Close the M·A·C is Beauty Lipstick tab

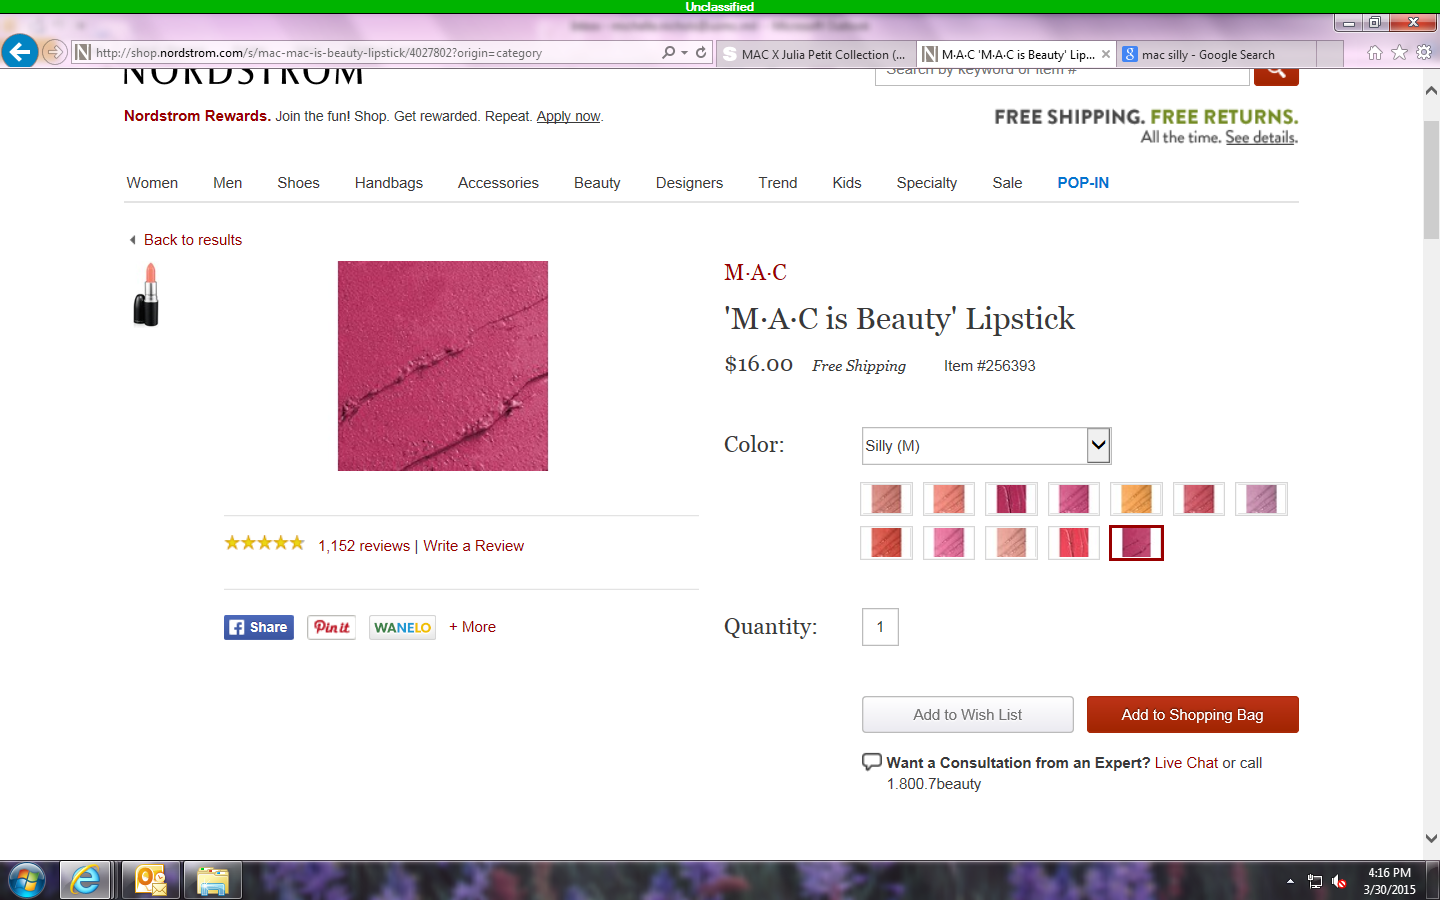coord(1106,54)
